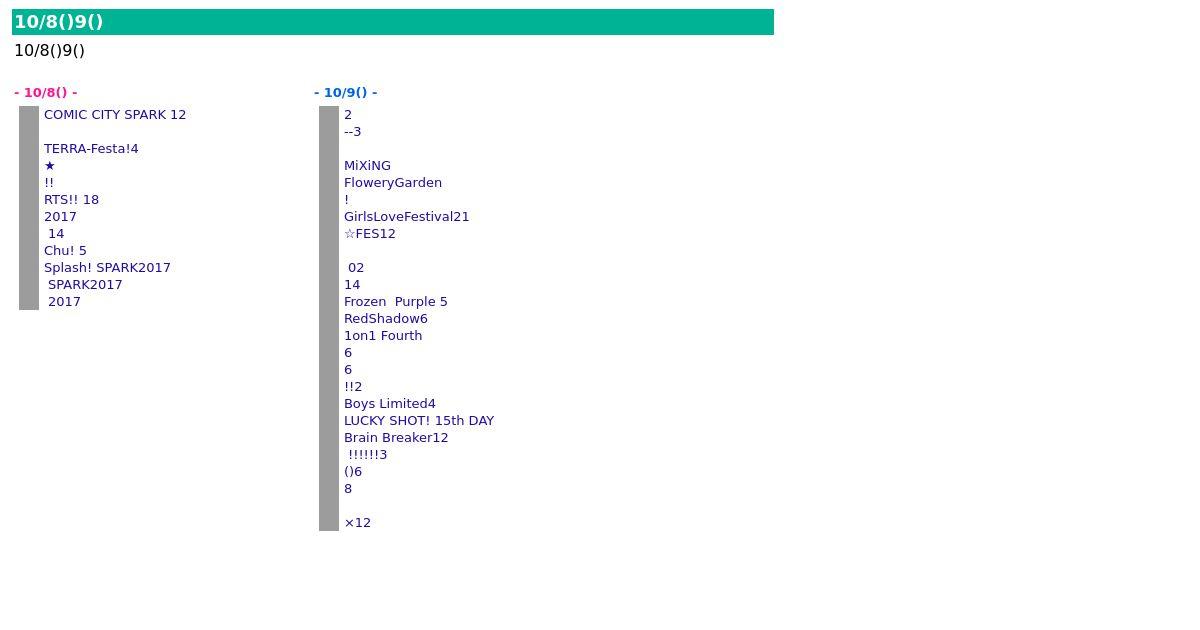
Task: Open the MiXiNG event link
Action: (367, 166)
